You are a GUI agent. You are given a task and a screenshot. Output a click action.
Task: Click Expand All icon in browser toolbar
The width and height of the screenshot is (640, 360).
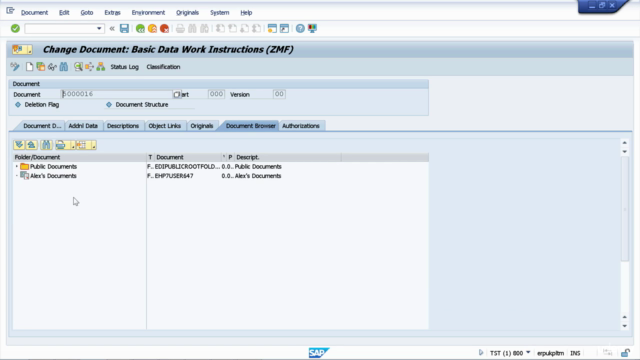click(19, 145)
